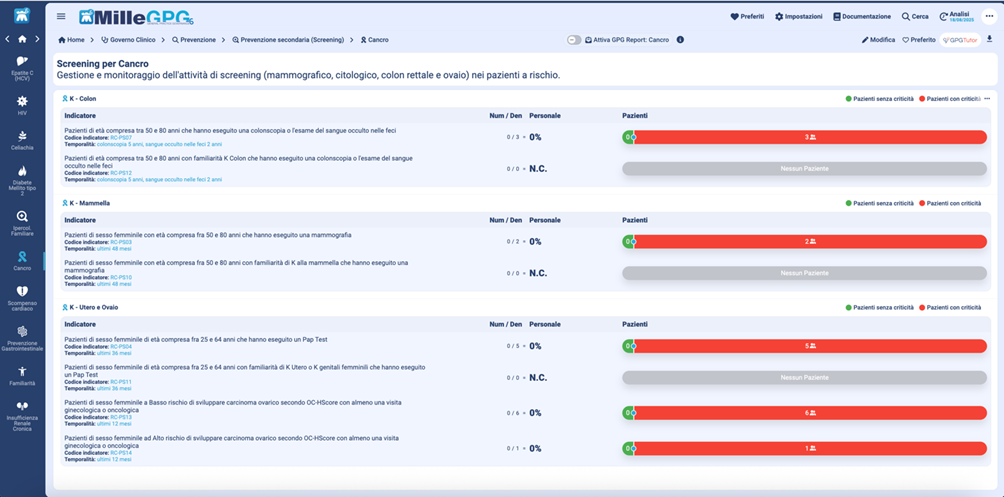Click the info icon beside GPG Report toggle

click(x=680, y=40)
